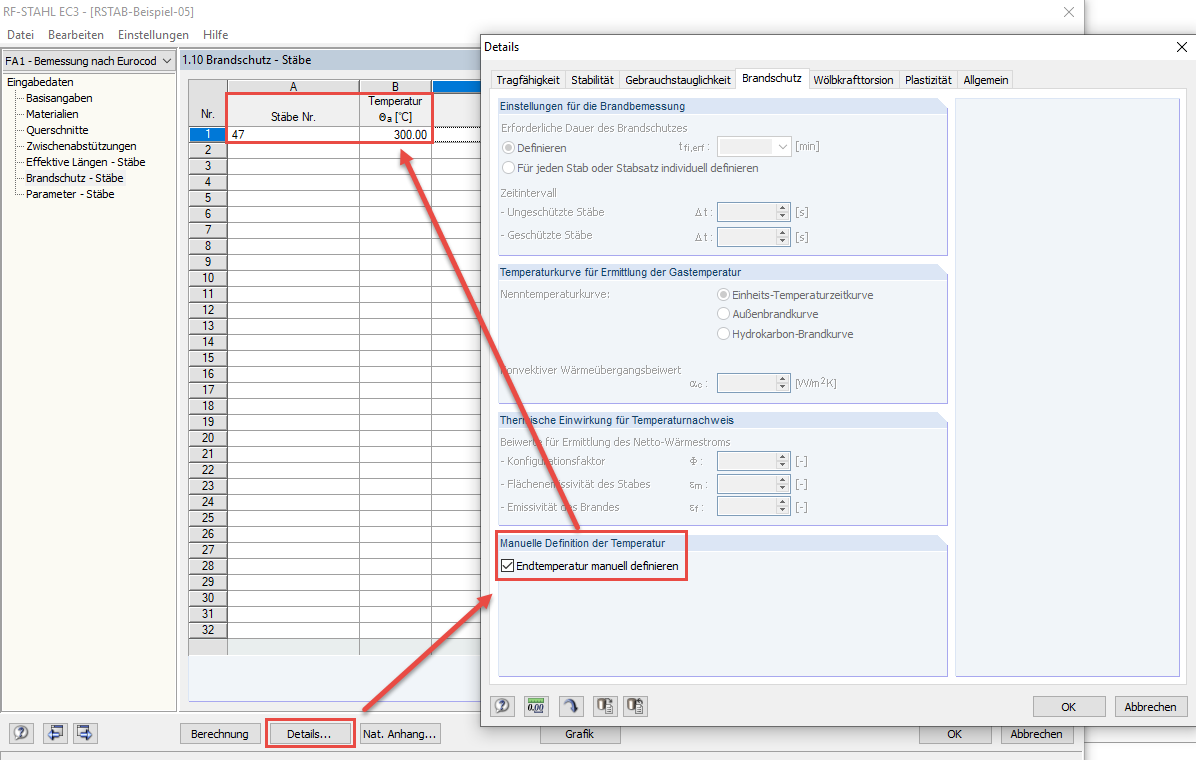The width and height of the screenshot is (1196, 760).
Task: Open the help icon in the main window corner
Action: tap(21, 733)
